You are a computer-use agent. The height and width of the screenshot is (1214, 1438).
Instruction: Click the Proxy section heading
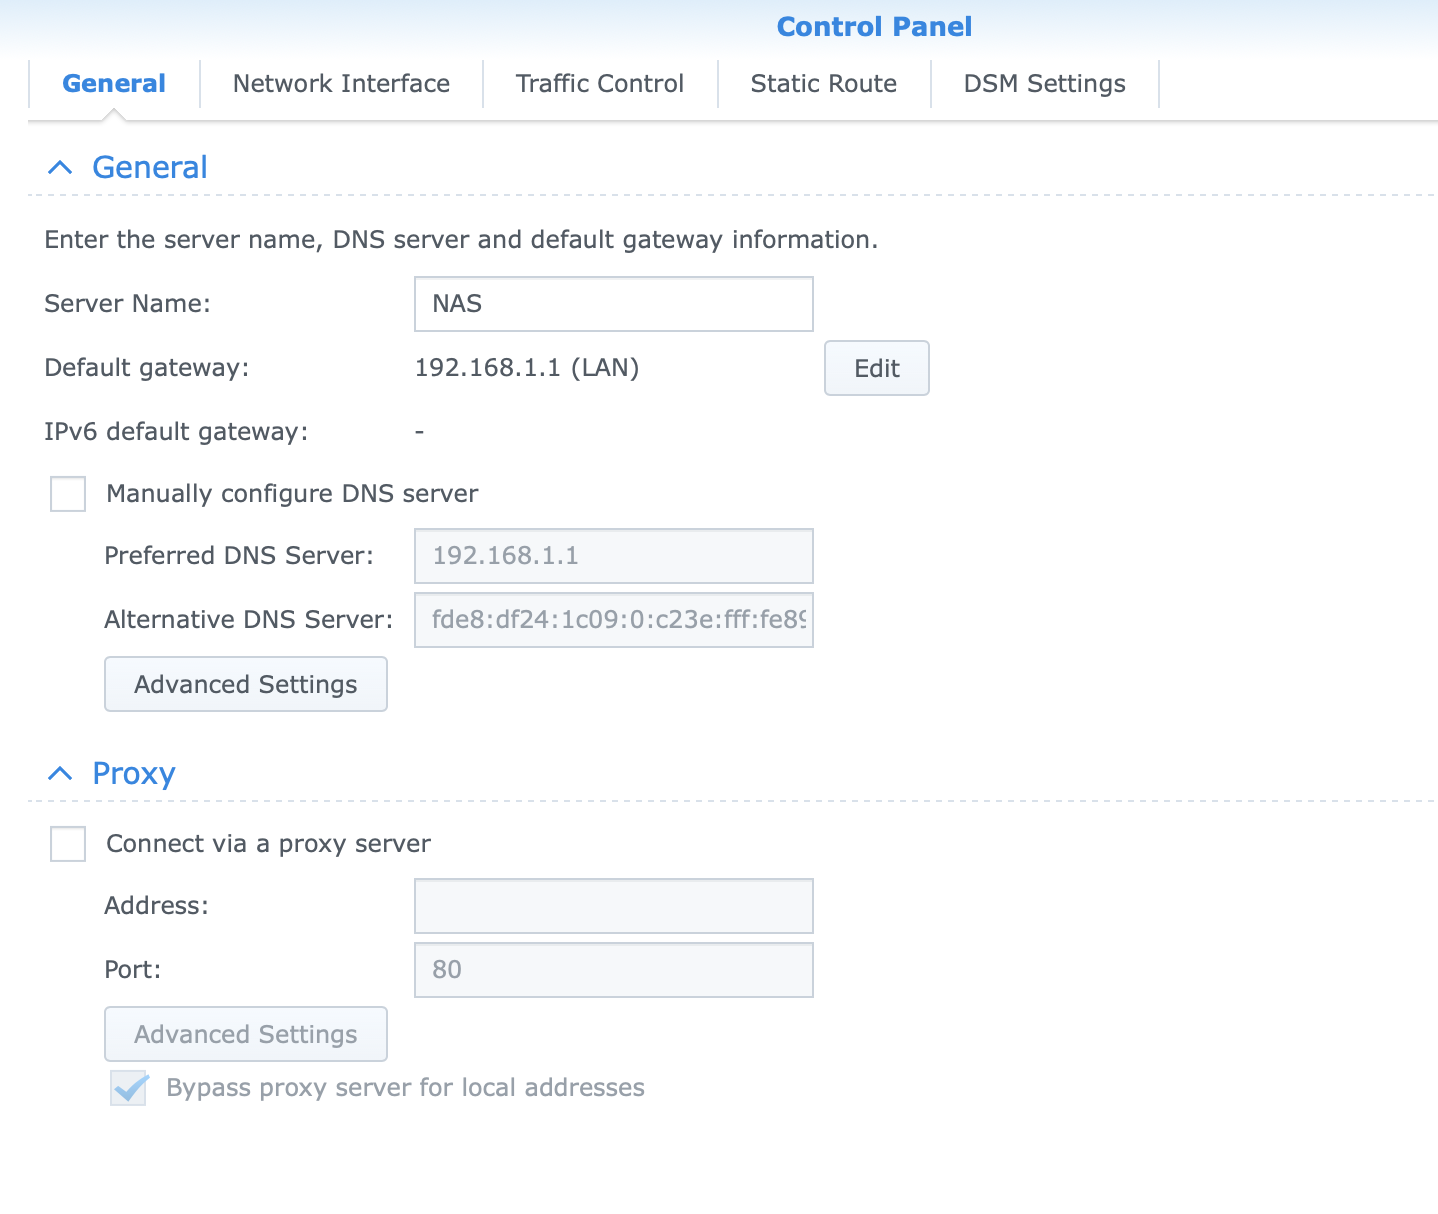click(x=134, y=774)
